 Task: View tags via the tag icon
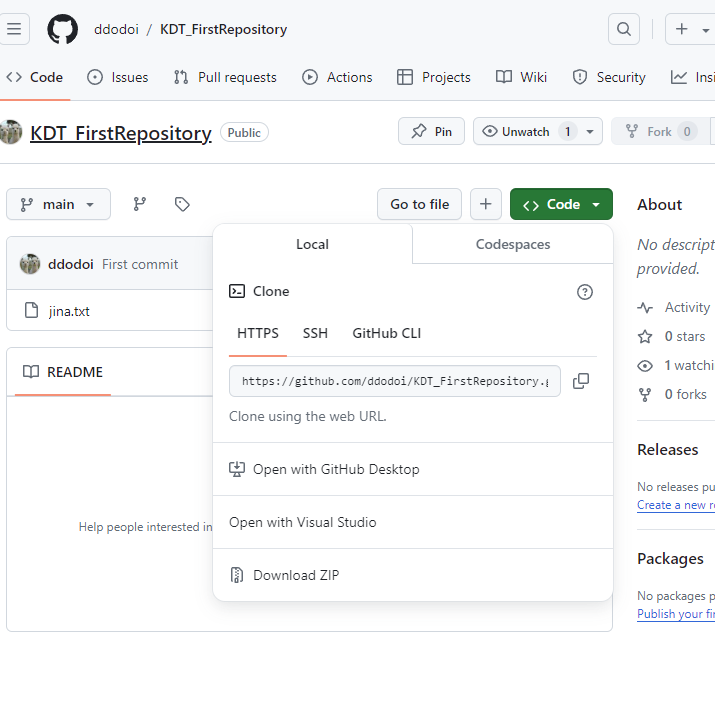click(182, 204)
